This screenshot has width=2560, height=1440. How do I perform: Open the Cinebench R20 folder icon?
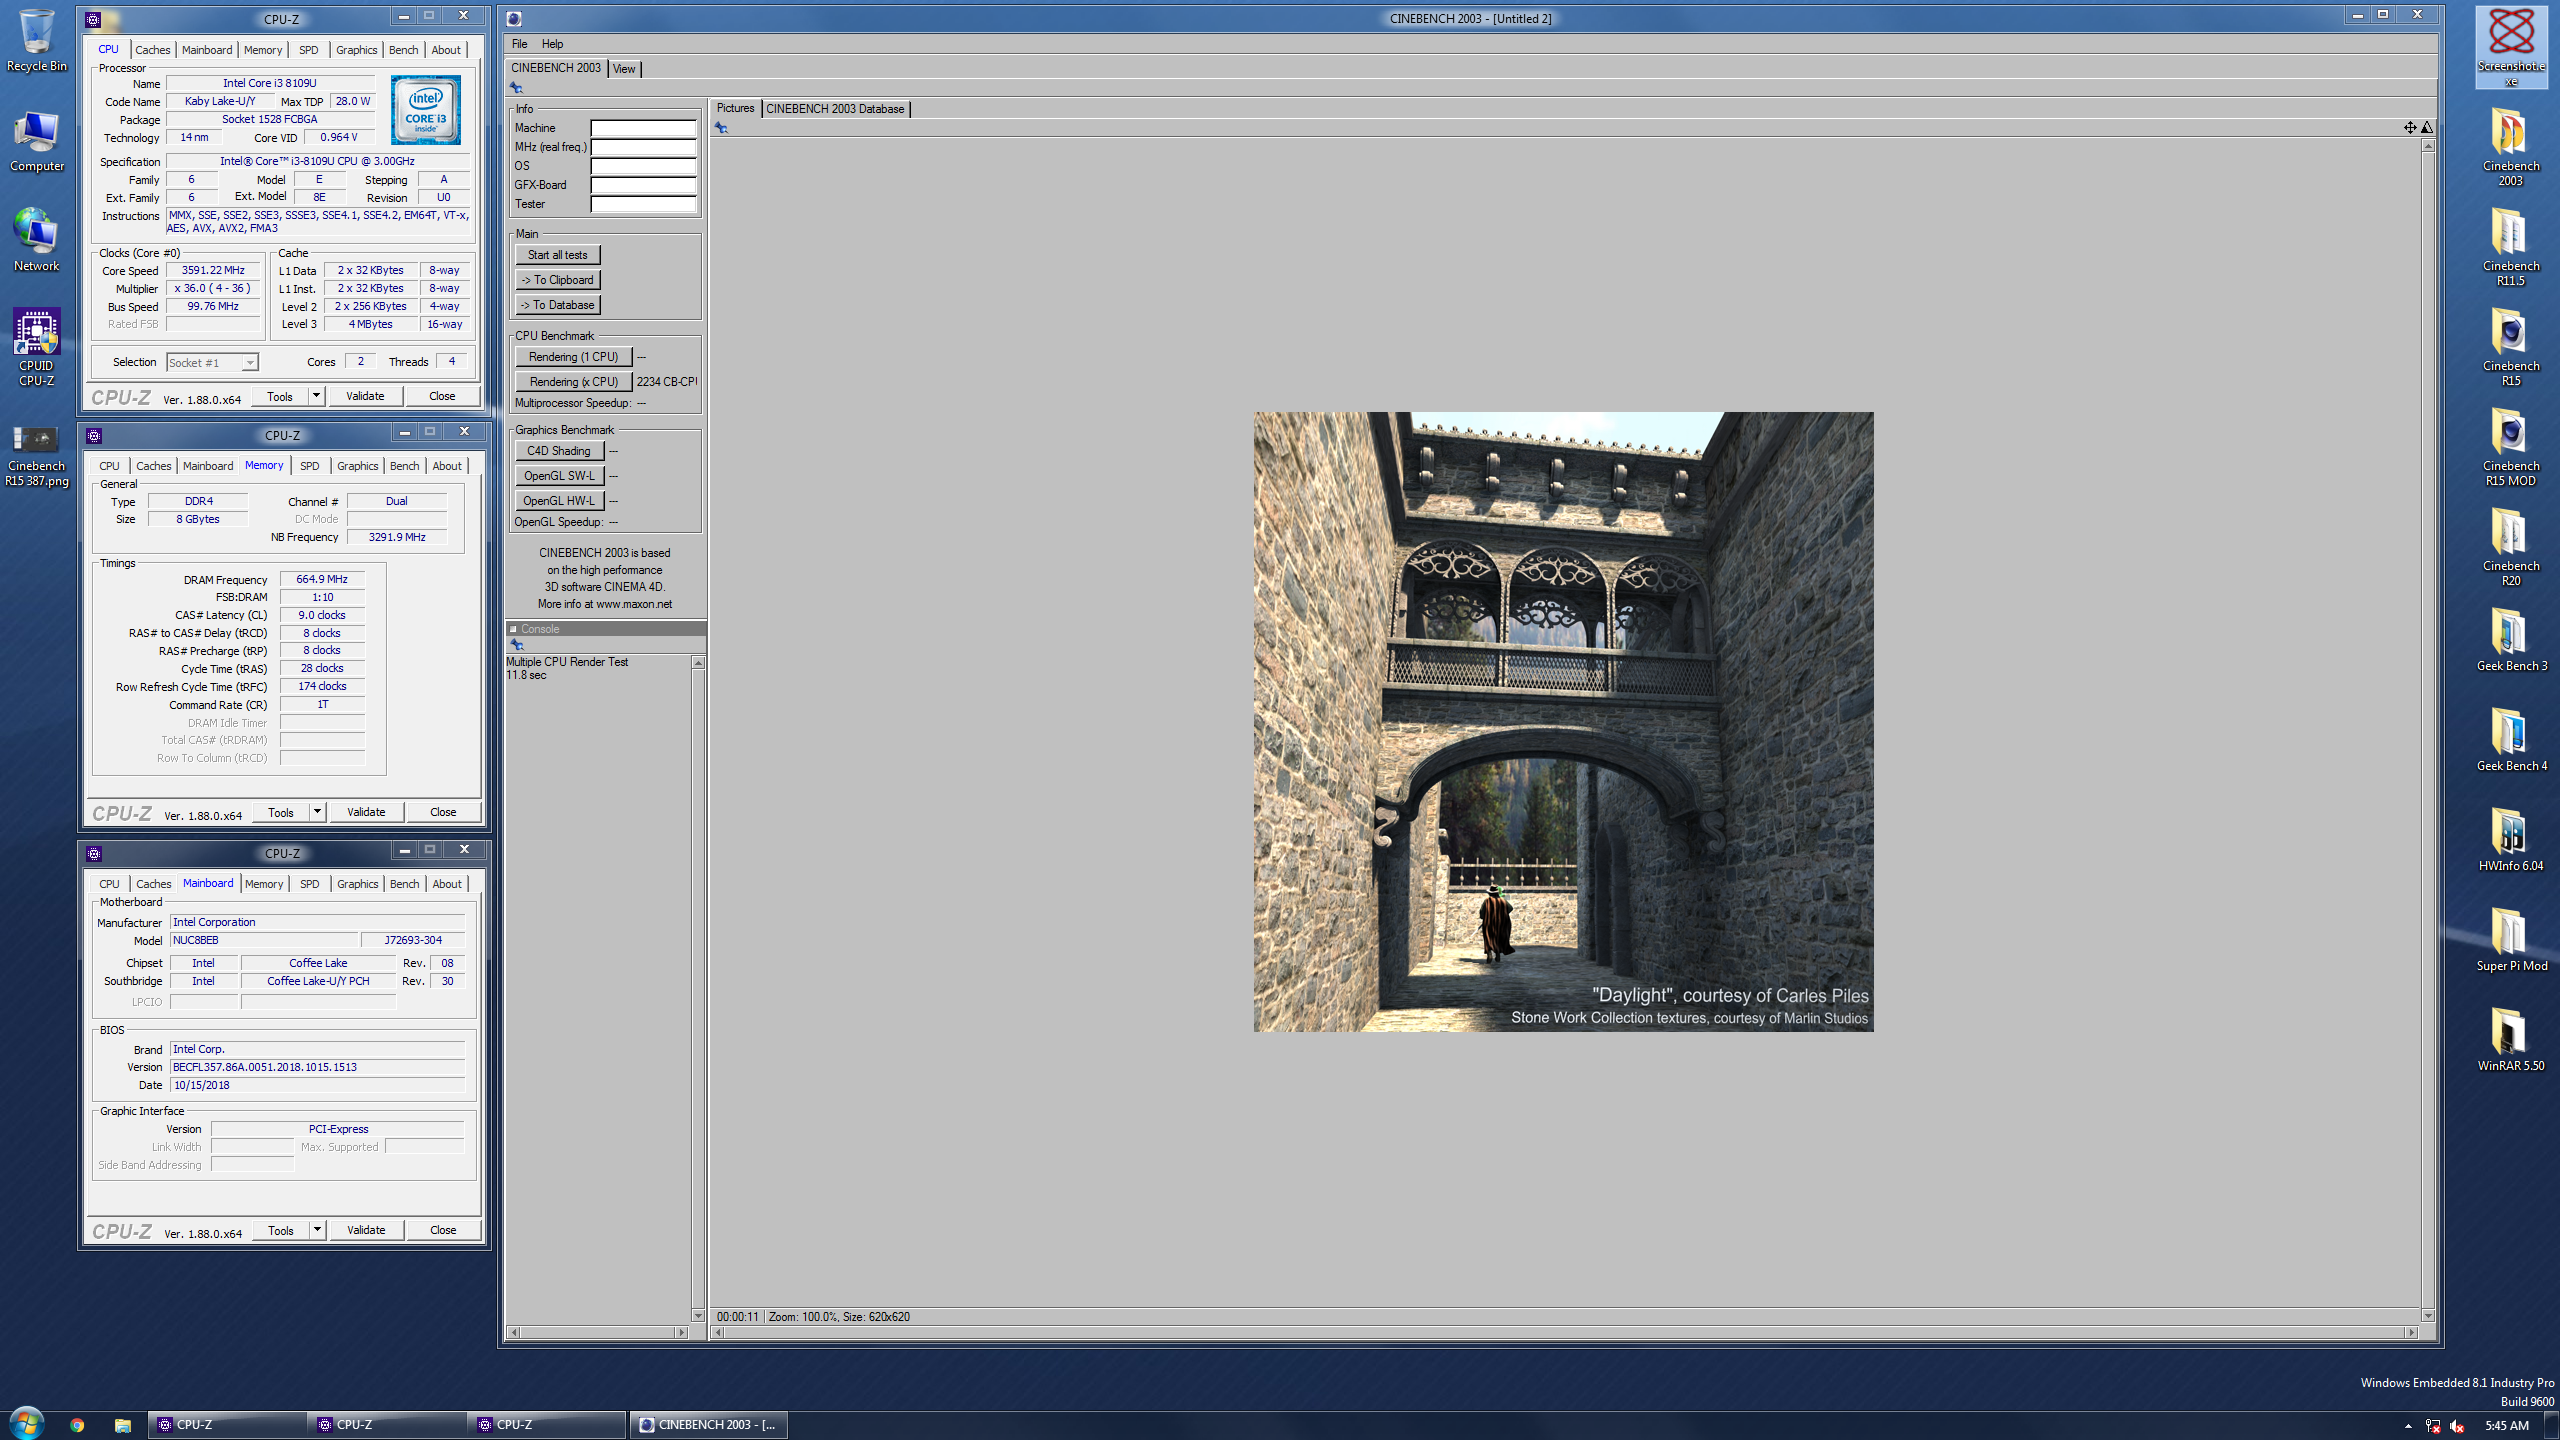2511,547
